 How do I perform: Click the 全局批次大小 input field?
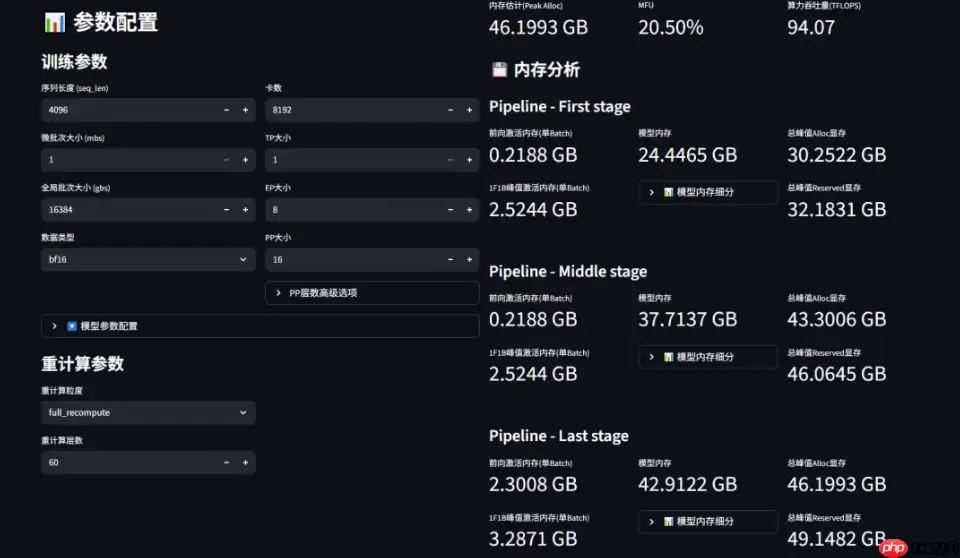[x=128, y=210]
